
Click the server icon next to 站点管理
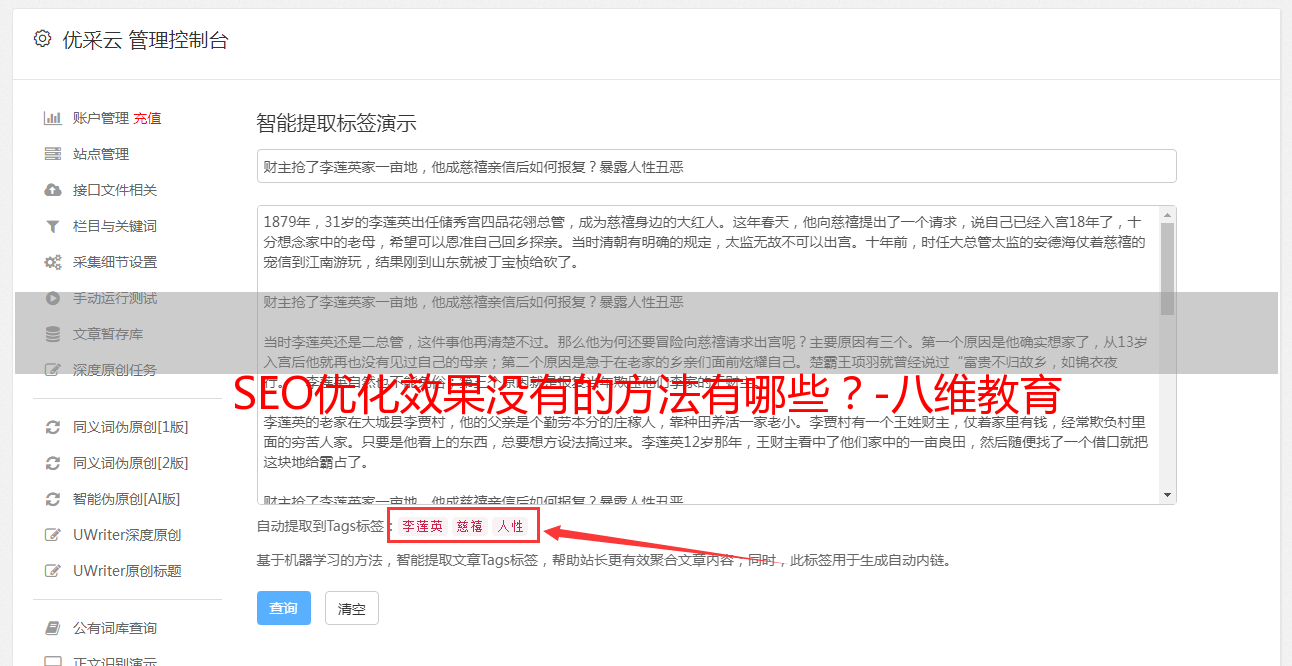click(53, 154)
